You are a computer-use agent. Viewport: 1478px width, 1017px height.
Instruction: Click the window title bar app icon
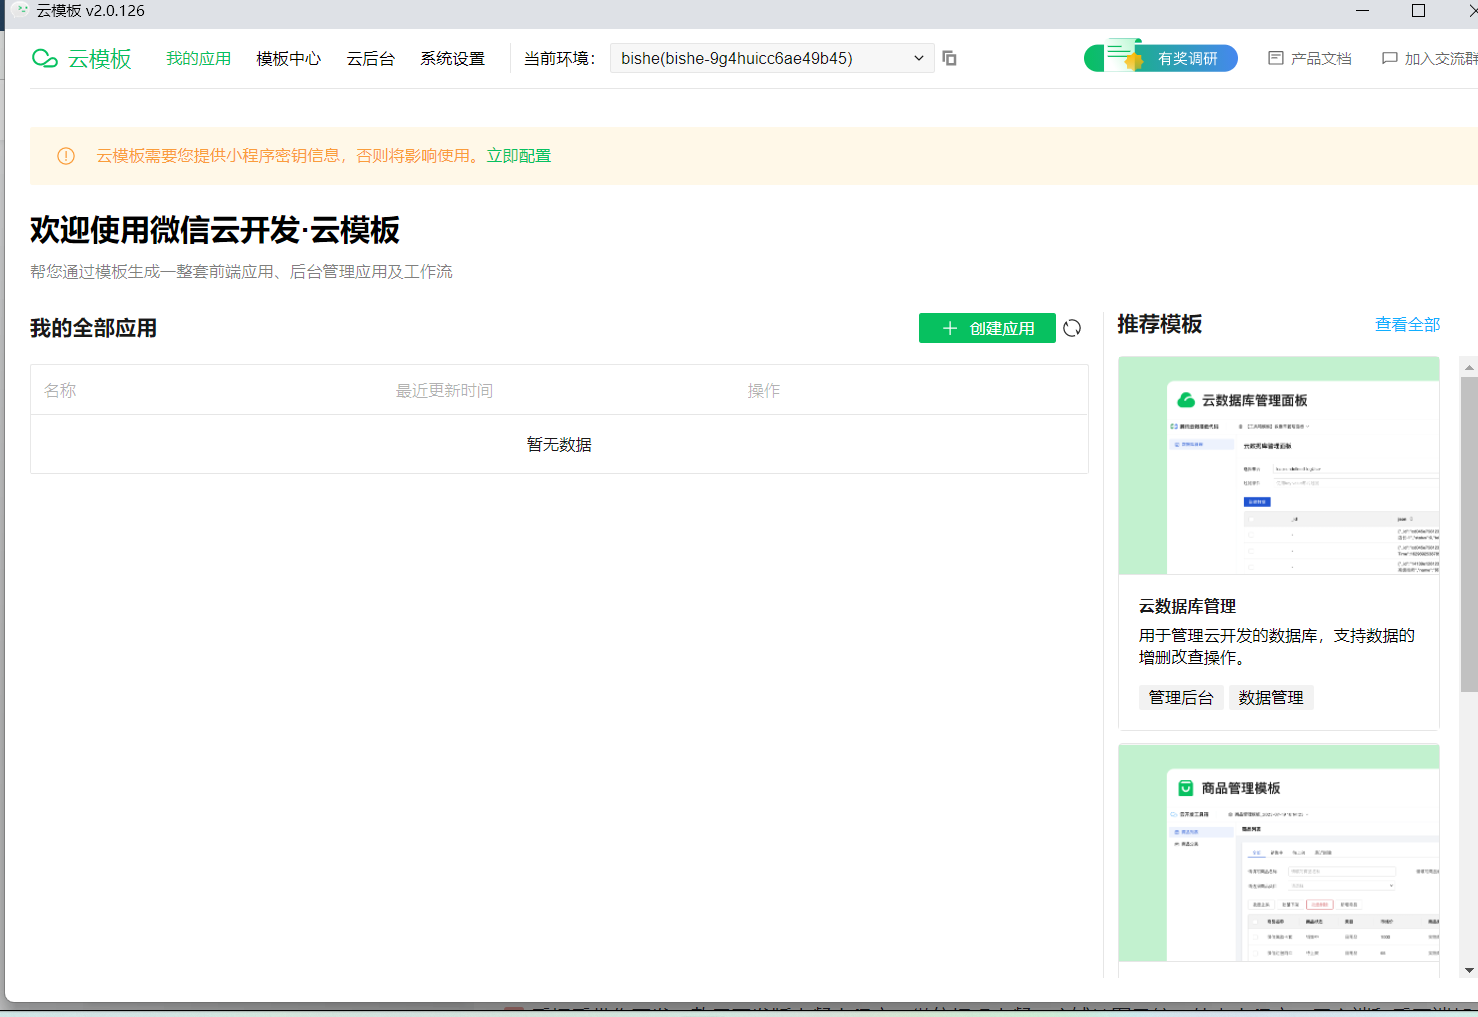19,10
